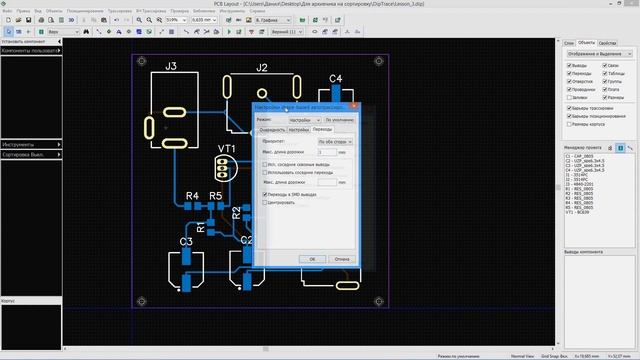Open the 'Вид' menu

tap(38, 11)
